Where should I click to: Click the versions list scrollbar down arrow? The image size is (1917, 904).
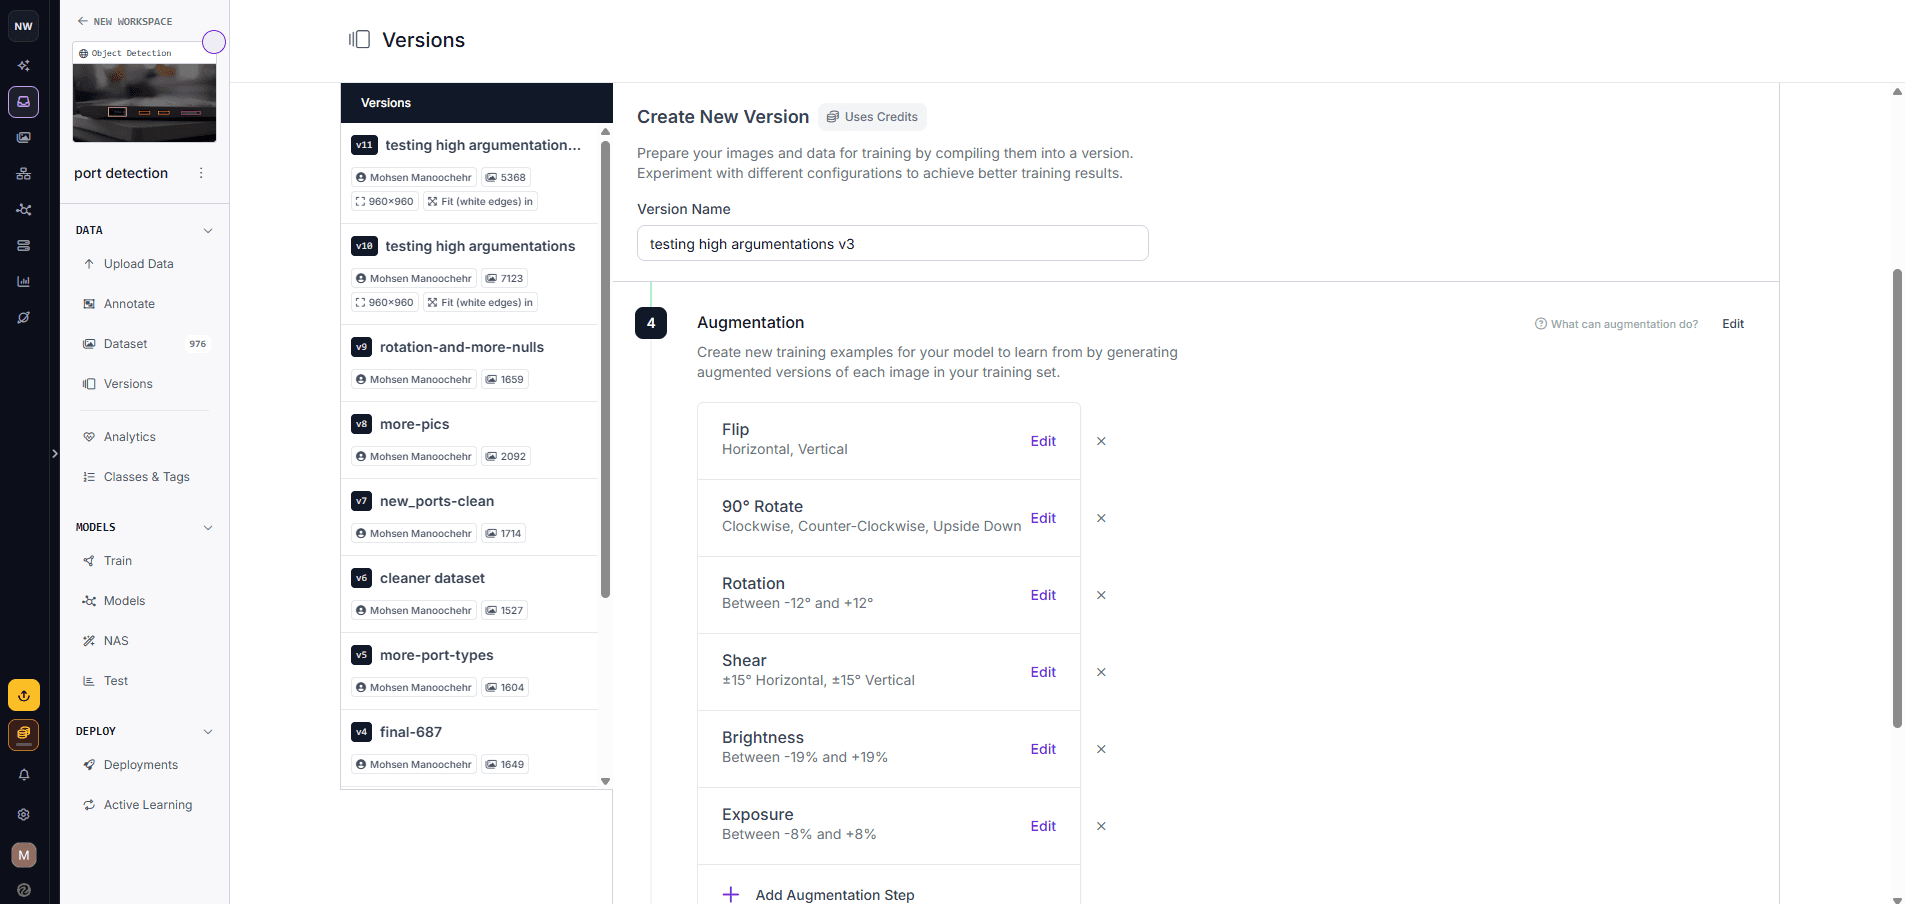pyautogui.click(x=605, y=781)
